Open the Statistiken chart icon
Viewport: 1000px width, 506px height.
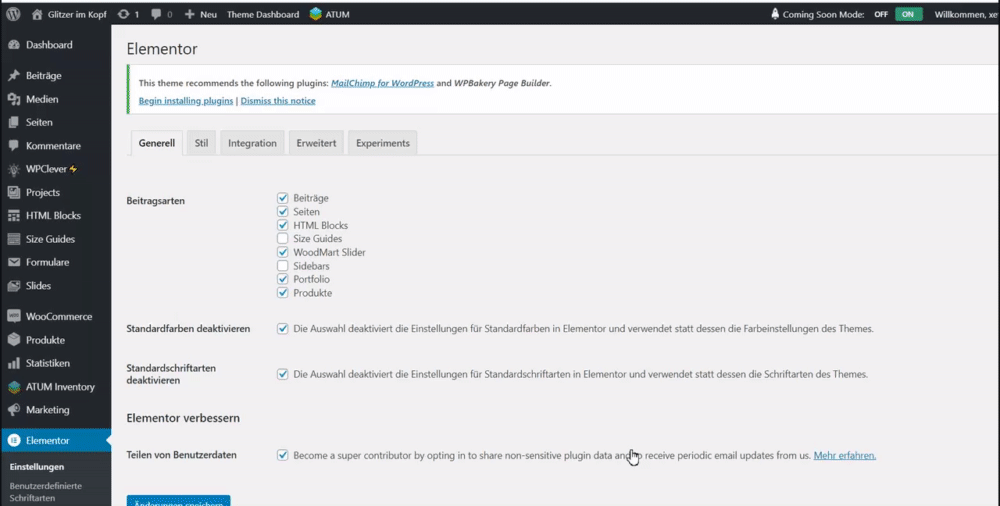(x=13, y=363)
